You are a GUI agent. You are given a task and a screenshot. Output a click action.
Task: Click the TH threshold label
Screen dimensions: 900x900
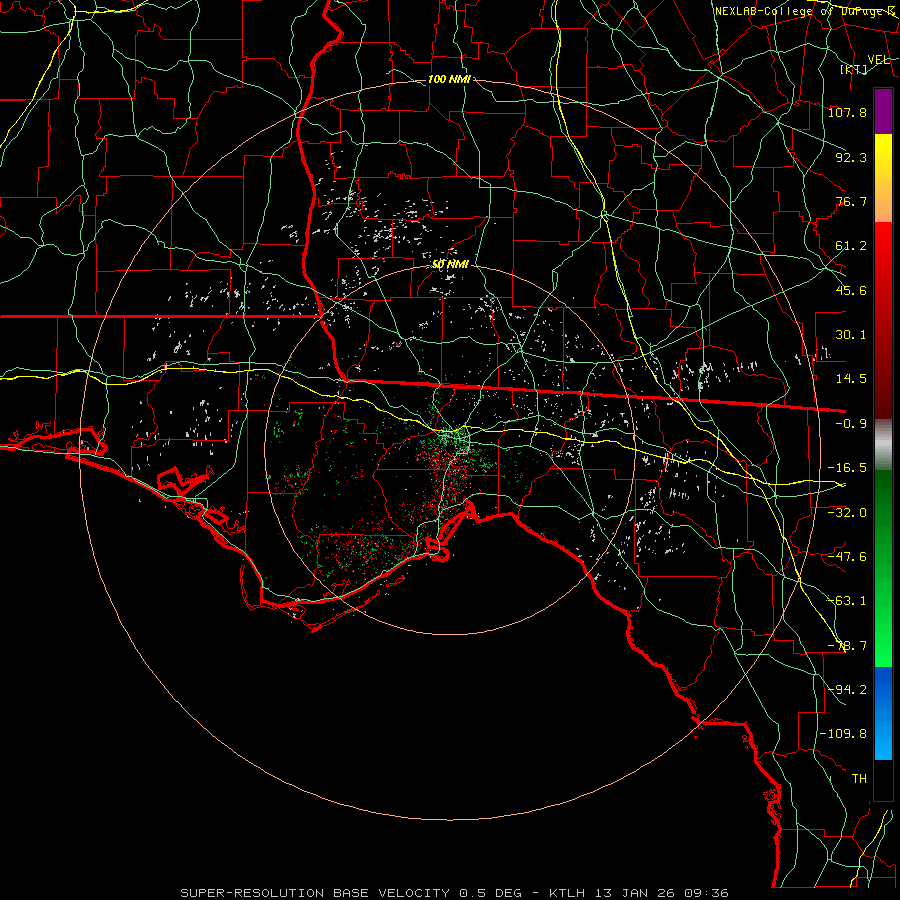tap(859, 779)
